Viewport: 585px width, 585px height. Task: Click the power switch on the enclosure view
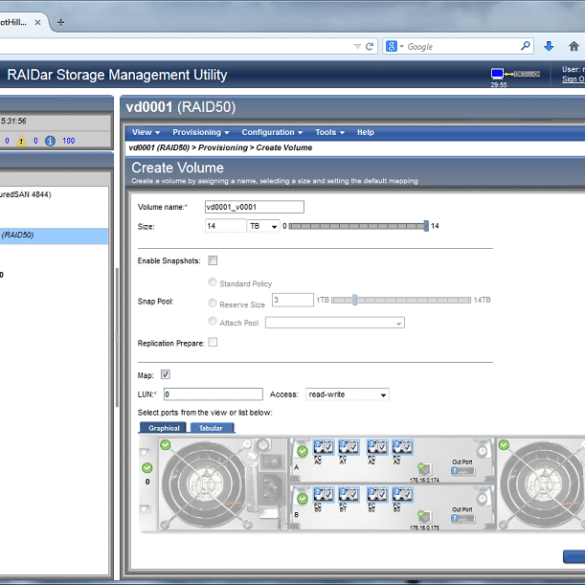[x=272, y=462]
